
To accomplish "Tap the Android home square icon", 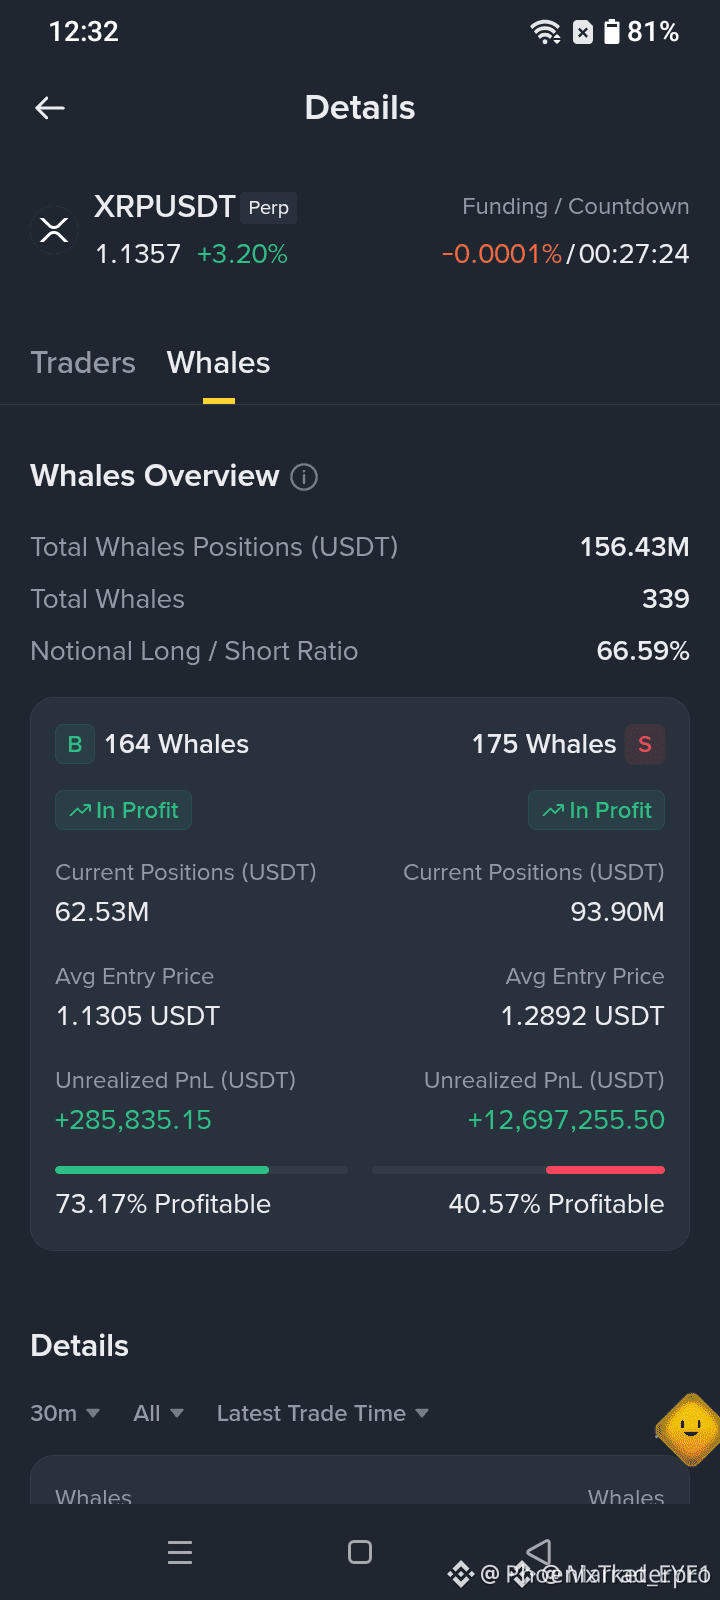I will (360, 1552).
